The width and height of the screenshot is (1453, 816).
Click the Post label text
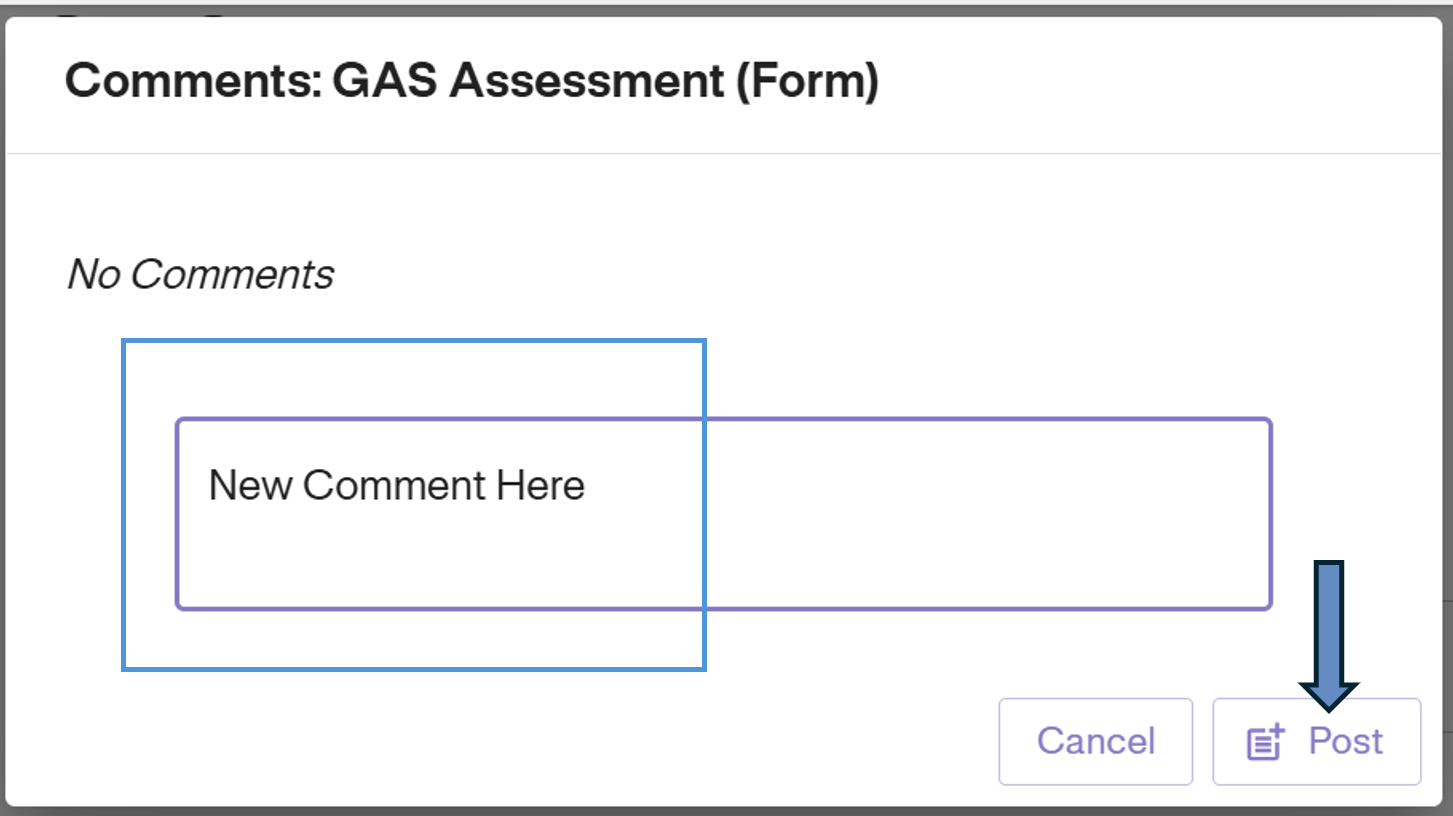point(1344,740)
